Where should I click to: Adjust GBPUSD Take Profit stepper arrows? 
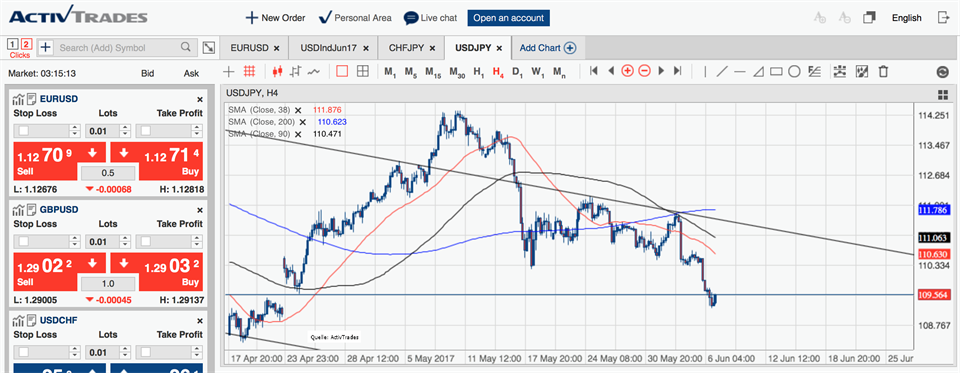point(197,242)
